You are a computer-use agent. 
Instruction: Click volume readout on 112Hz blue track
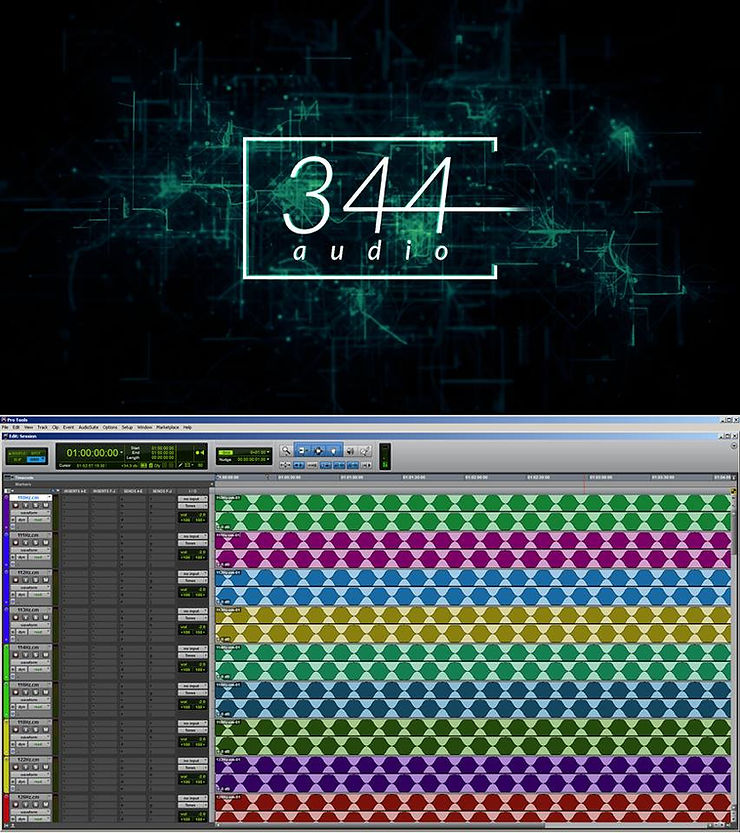click(193, 590)
